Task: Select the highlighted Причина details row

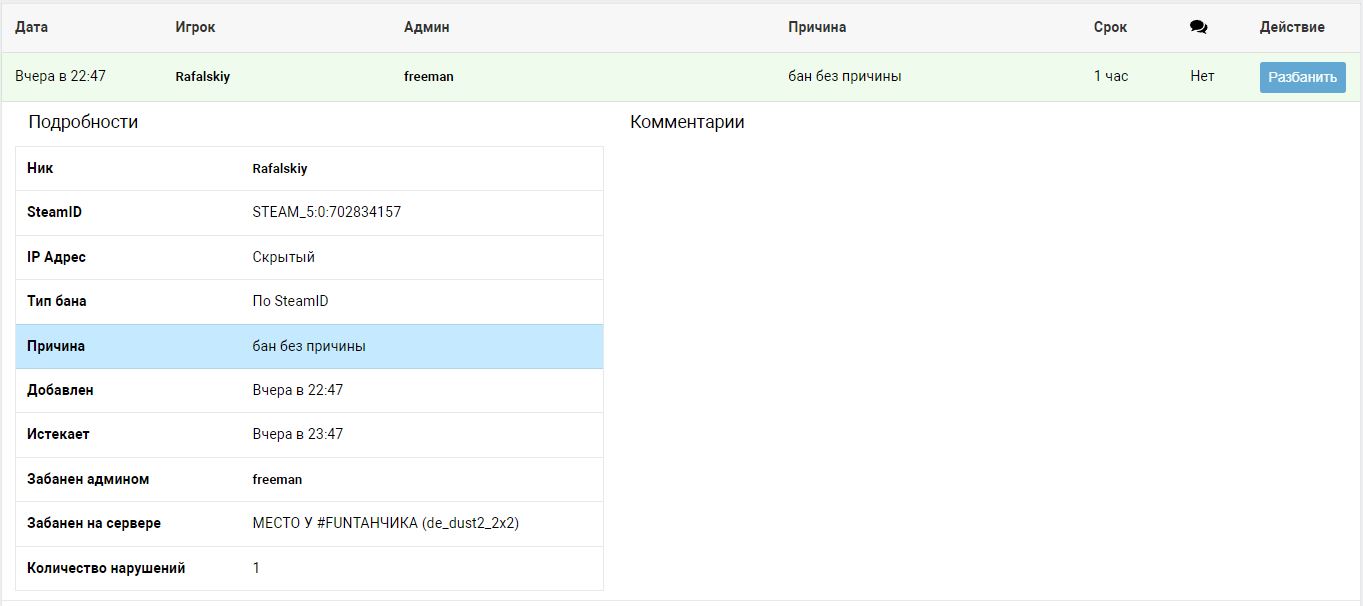Action: (x=309, y=346)
